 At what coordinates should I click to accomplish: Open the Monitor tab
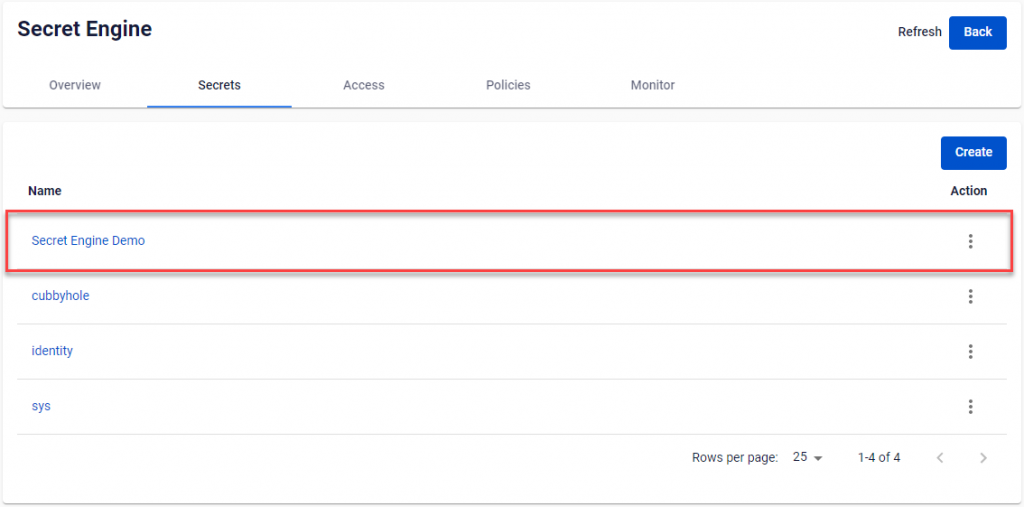(x=653, y=85)
